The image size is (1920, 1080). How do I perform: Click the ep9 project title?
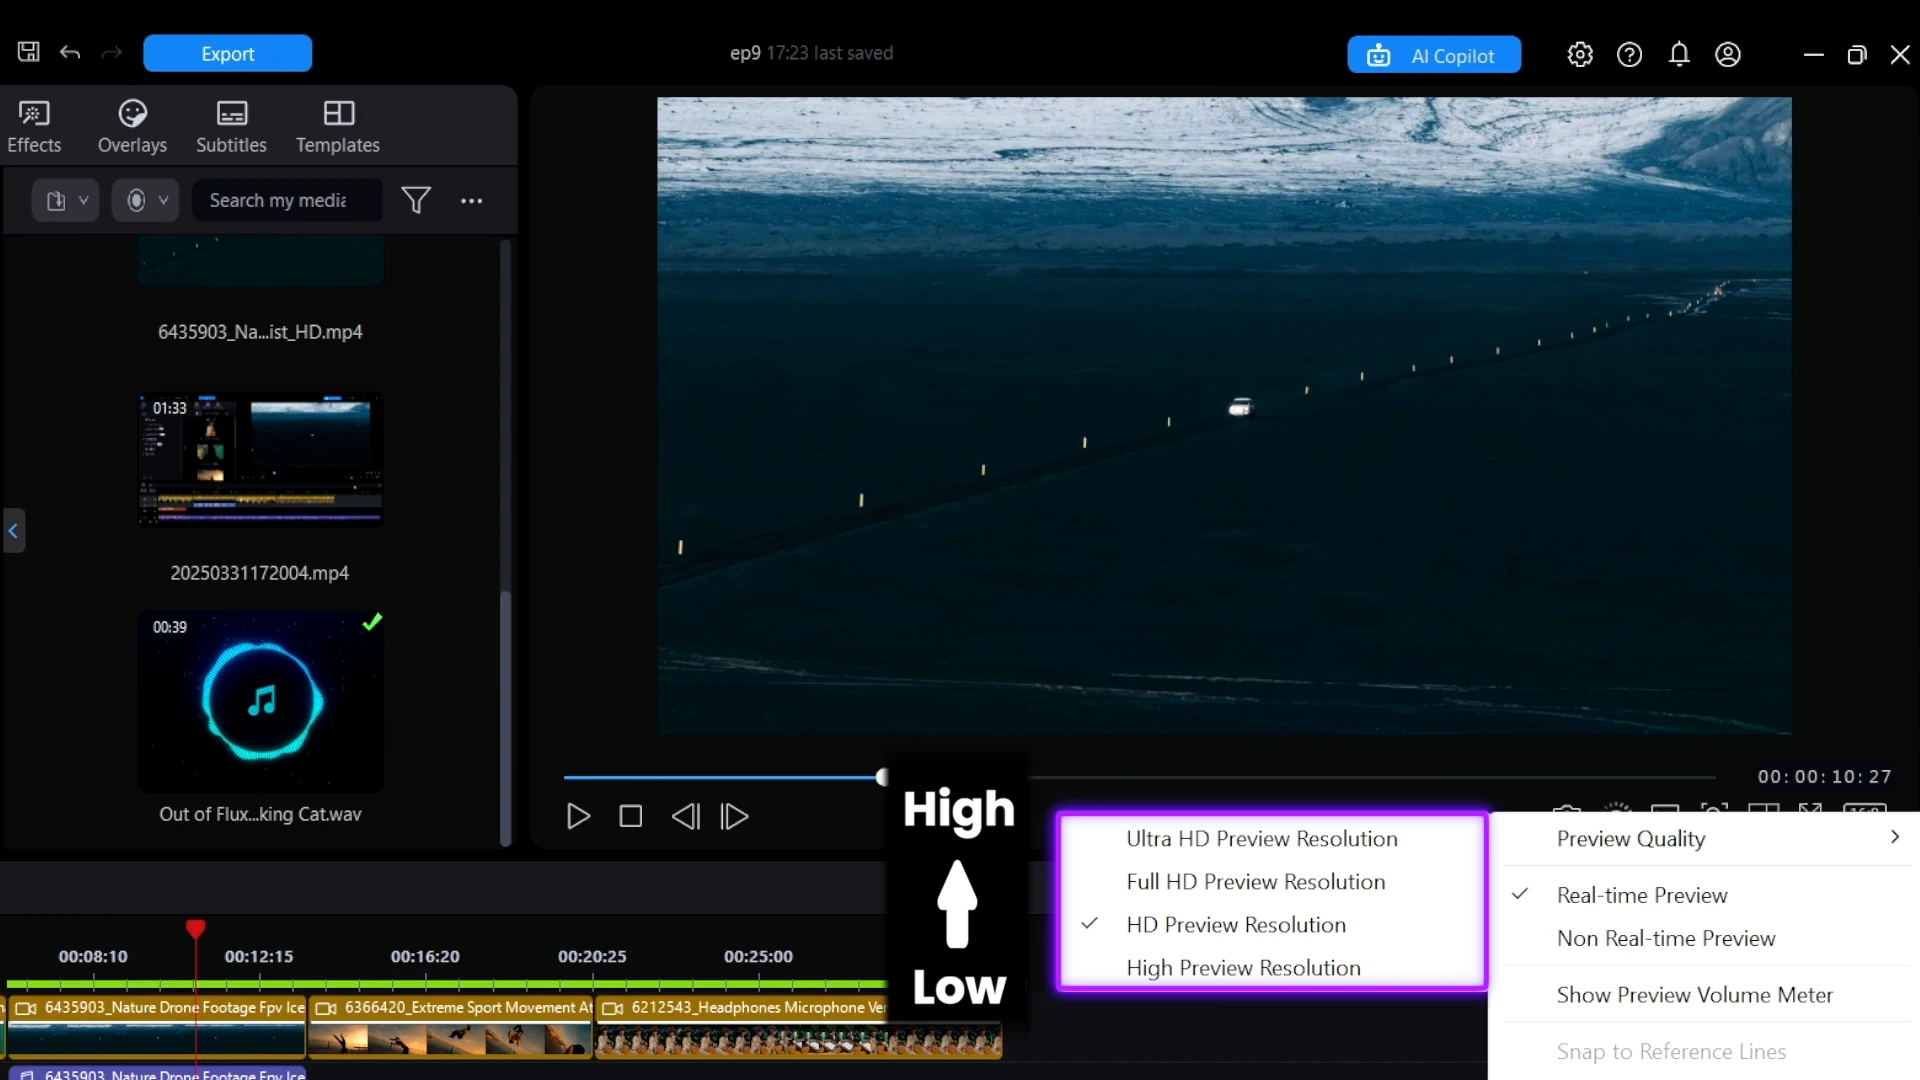(745, 53)
